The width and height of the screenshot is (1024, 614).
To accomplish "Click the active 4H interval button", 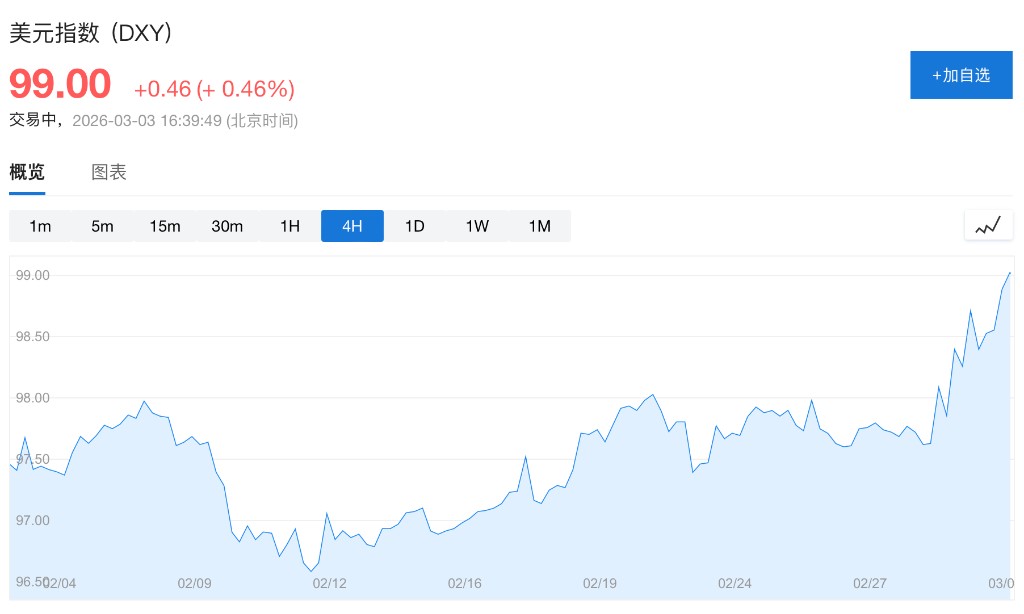I will [x=352, y=226].
